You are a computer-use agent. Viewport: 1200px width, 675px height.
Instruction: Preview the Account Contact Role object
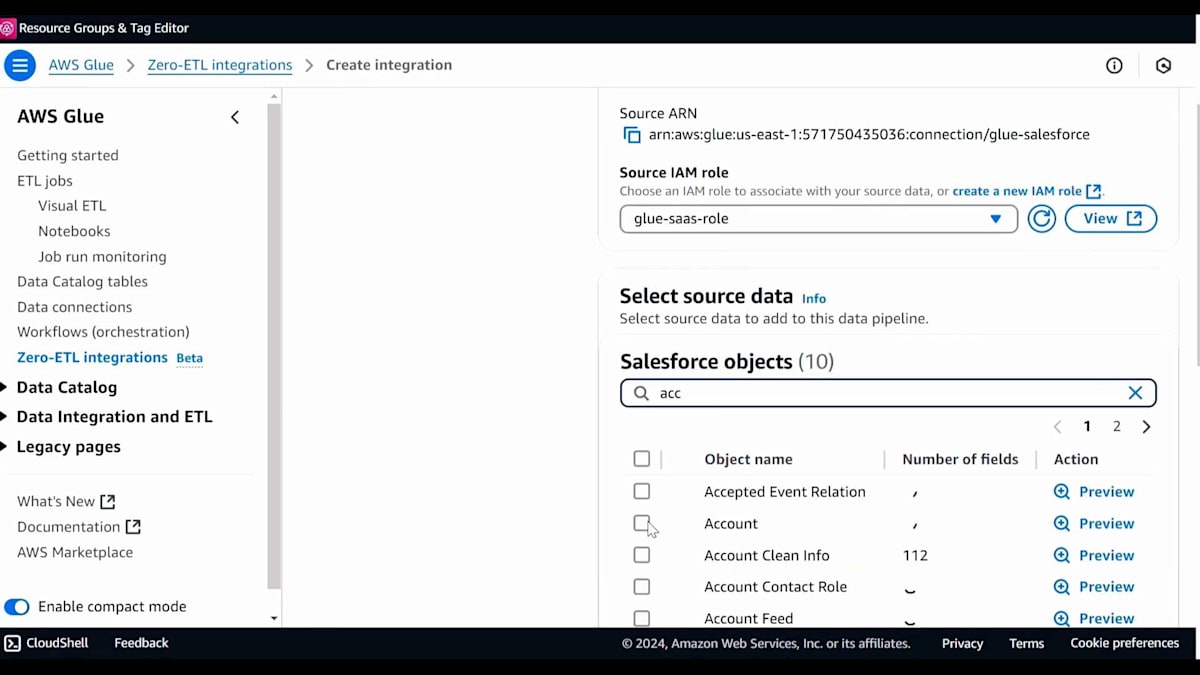[x=1094, y=587]
